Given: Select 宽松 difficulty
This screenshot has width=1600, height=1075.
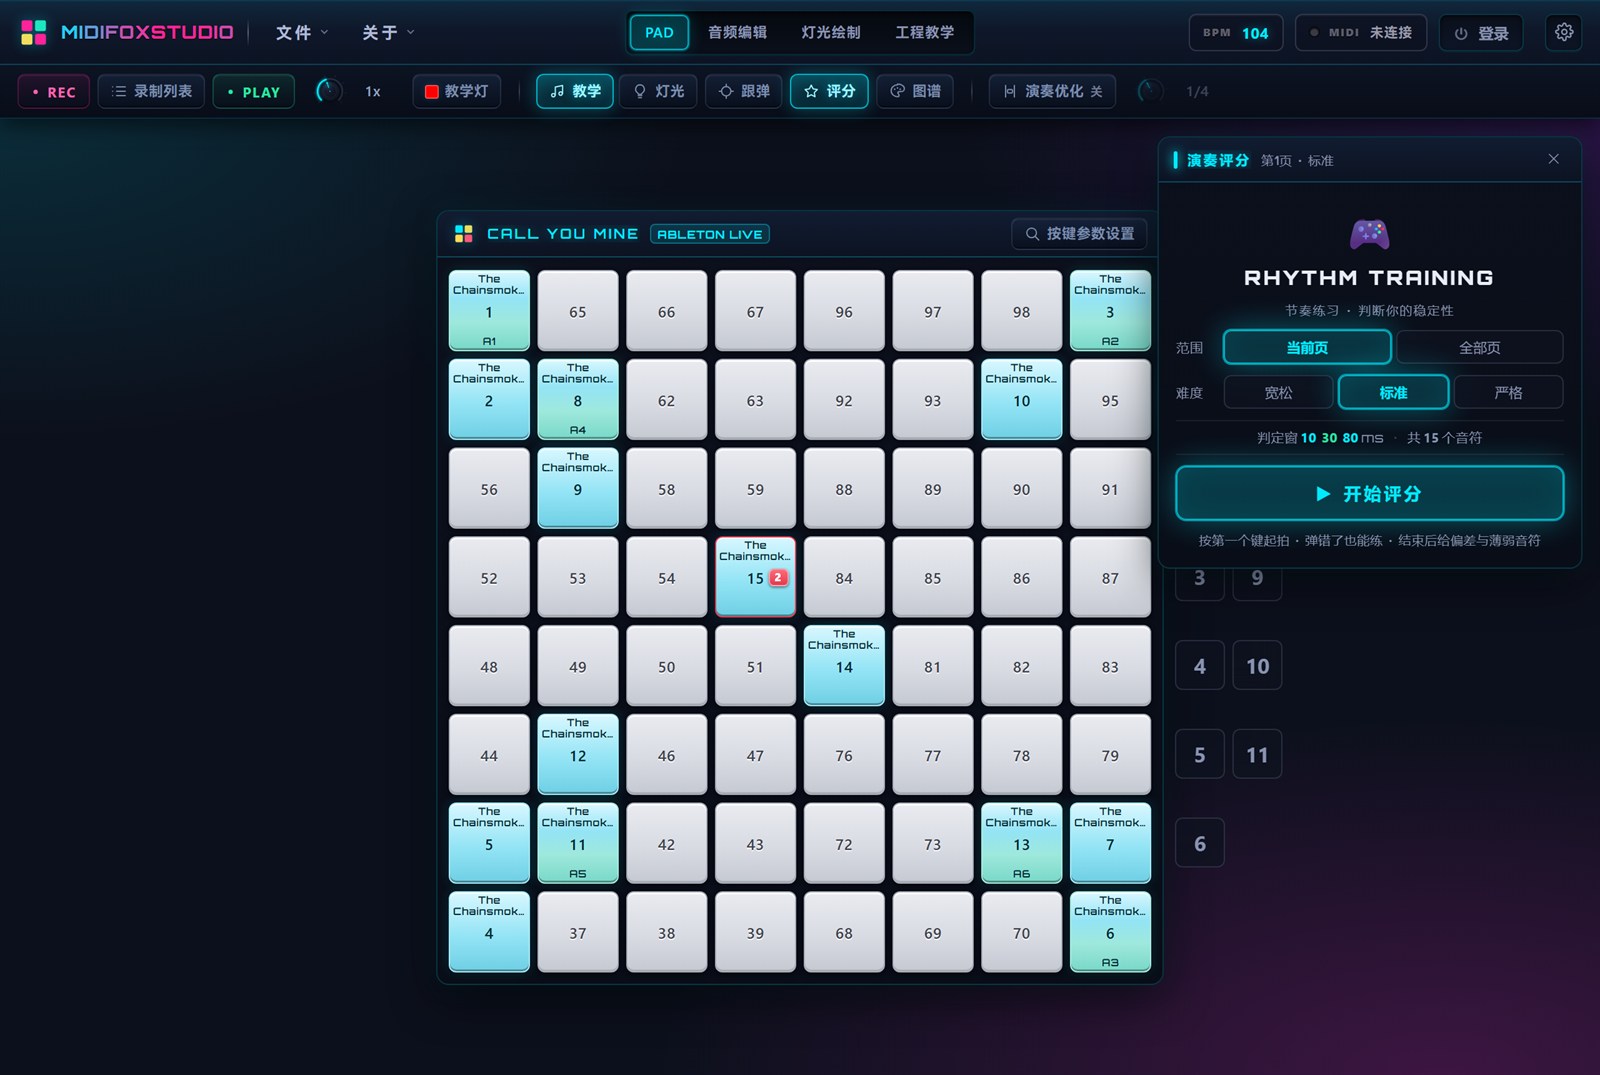Looking at the screenshot, I should (x=1278, y=392).
